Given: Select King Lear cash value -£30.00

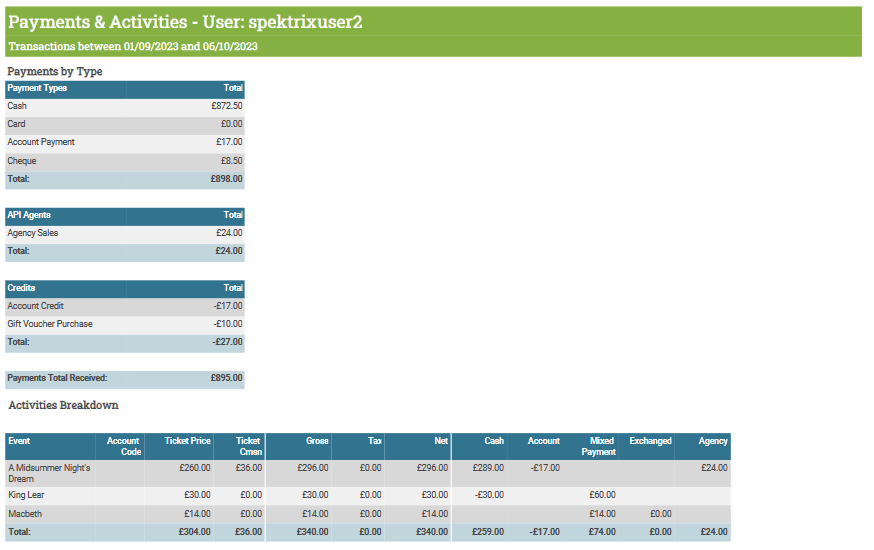Looking at the screenshot, I should 489,495.
